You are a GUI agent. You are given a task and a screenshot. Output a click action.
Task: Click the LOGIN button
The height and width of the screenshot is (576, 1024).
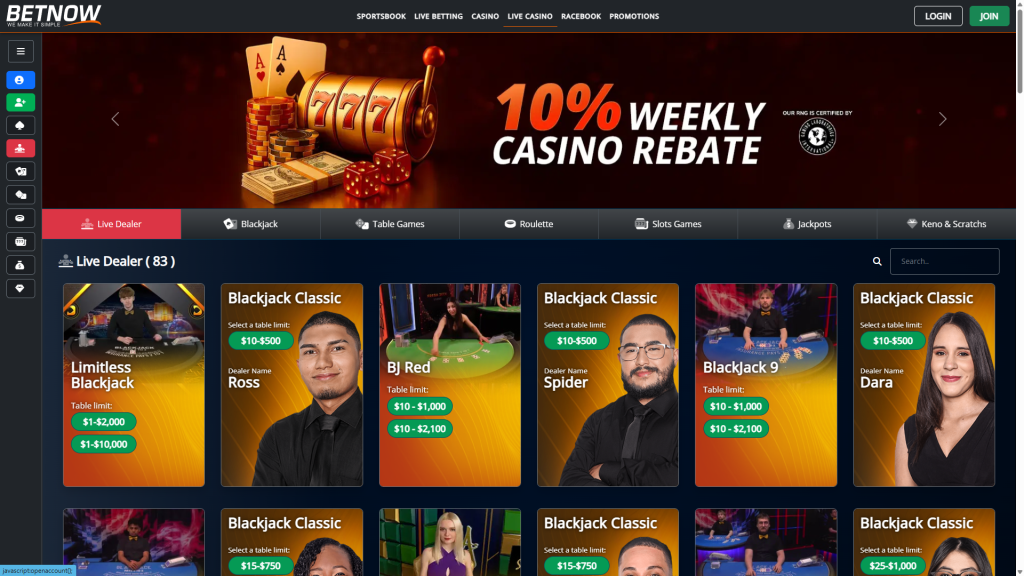click(938, 16)
